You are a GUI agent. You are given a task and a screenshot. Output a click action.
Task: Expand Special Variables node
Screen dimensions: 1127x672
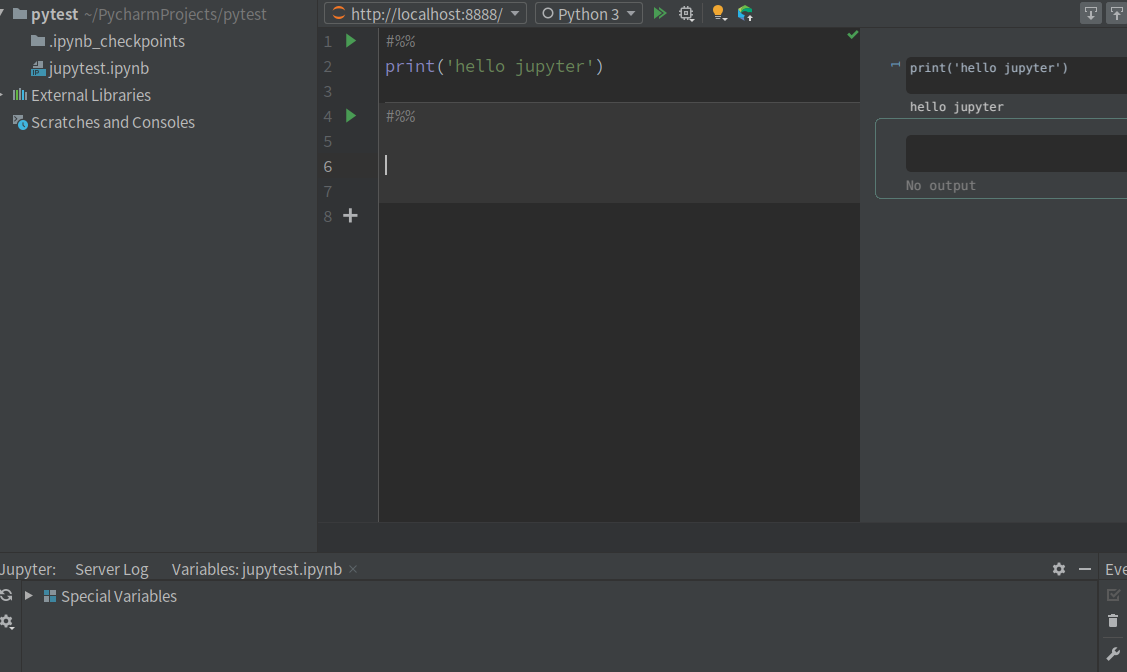(x=29, y=596)
